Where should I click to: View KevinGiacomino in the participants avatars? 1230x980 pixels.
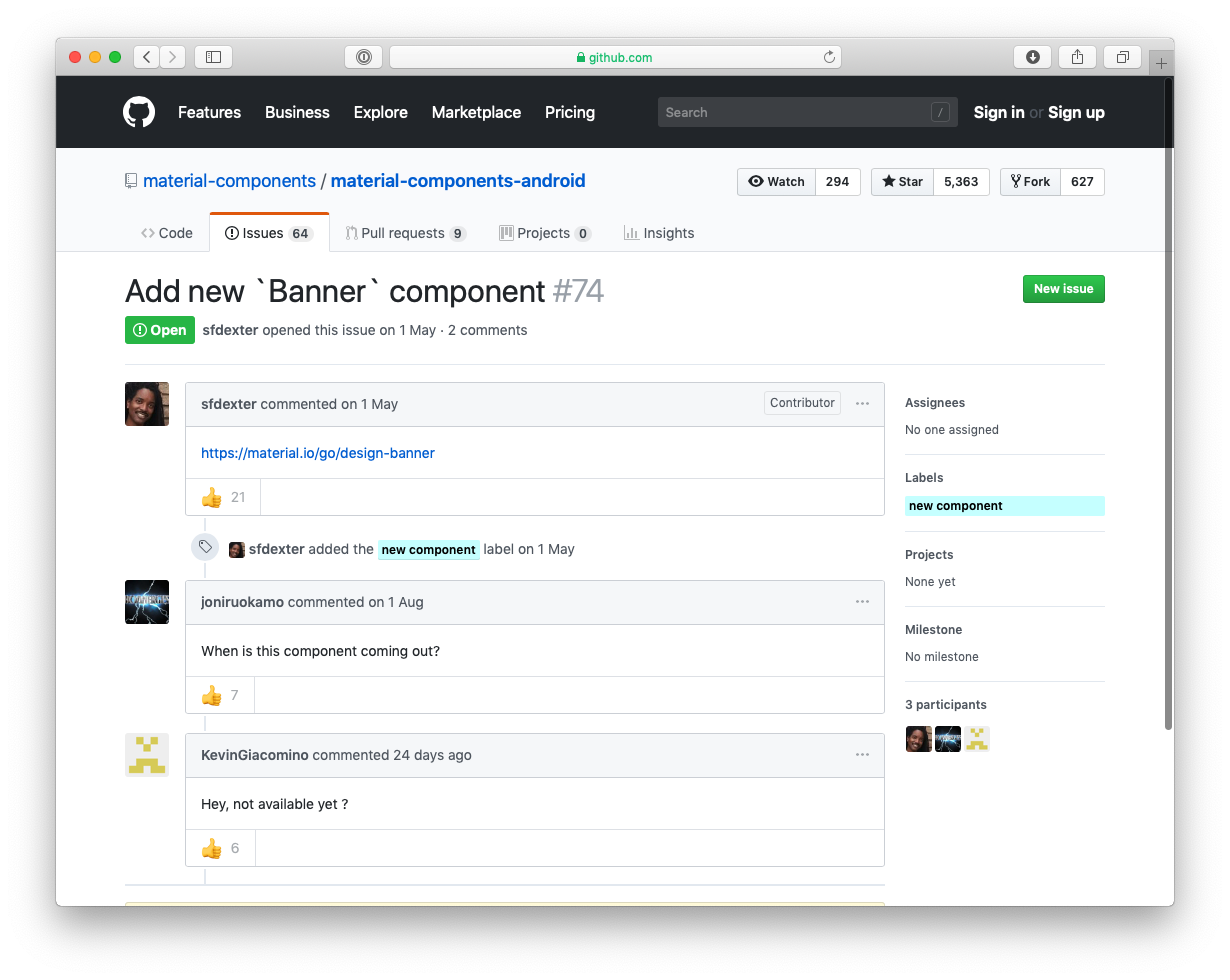(977, 739)
